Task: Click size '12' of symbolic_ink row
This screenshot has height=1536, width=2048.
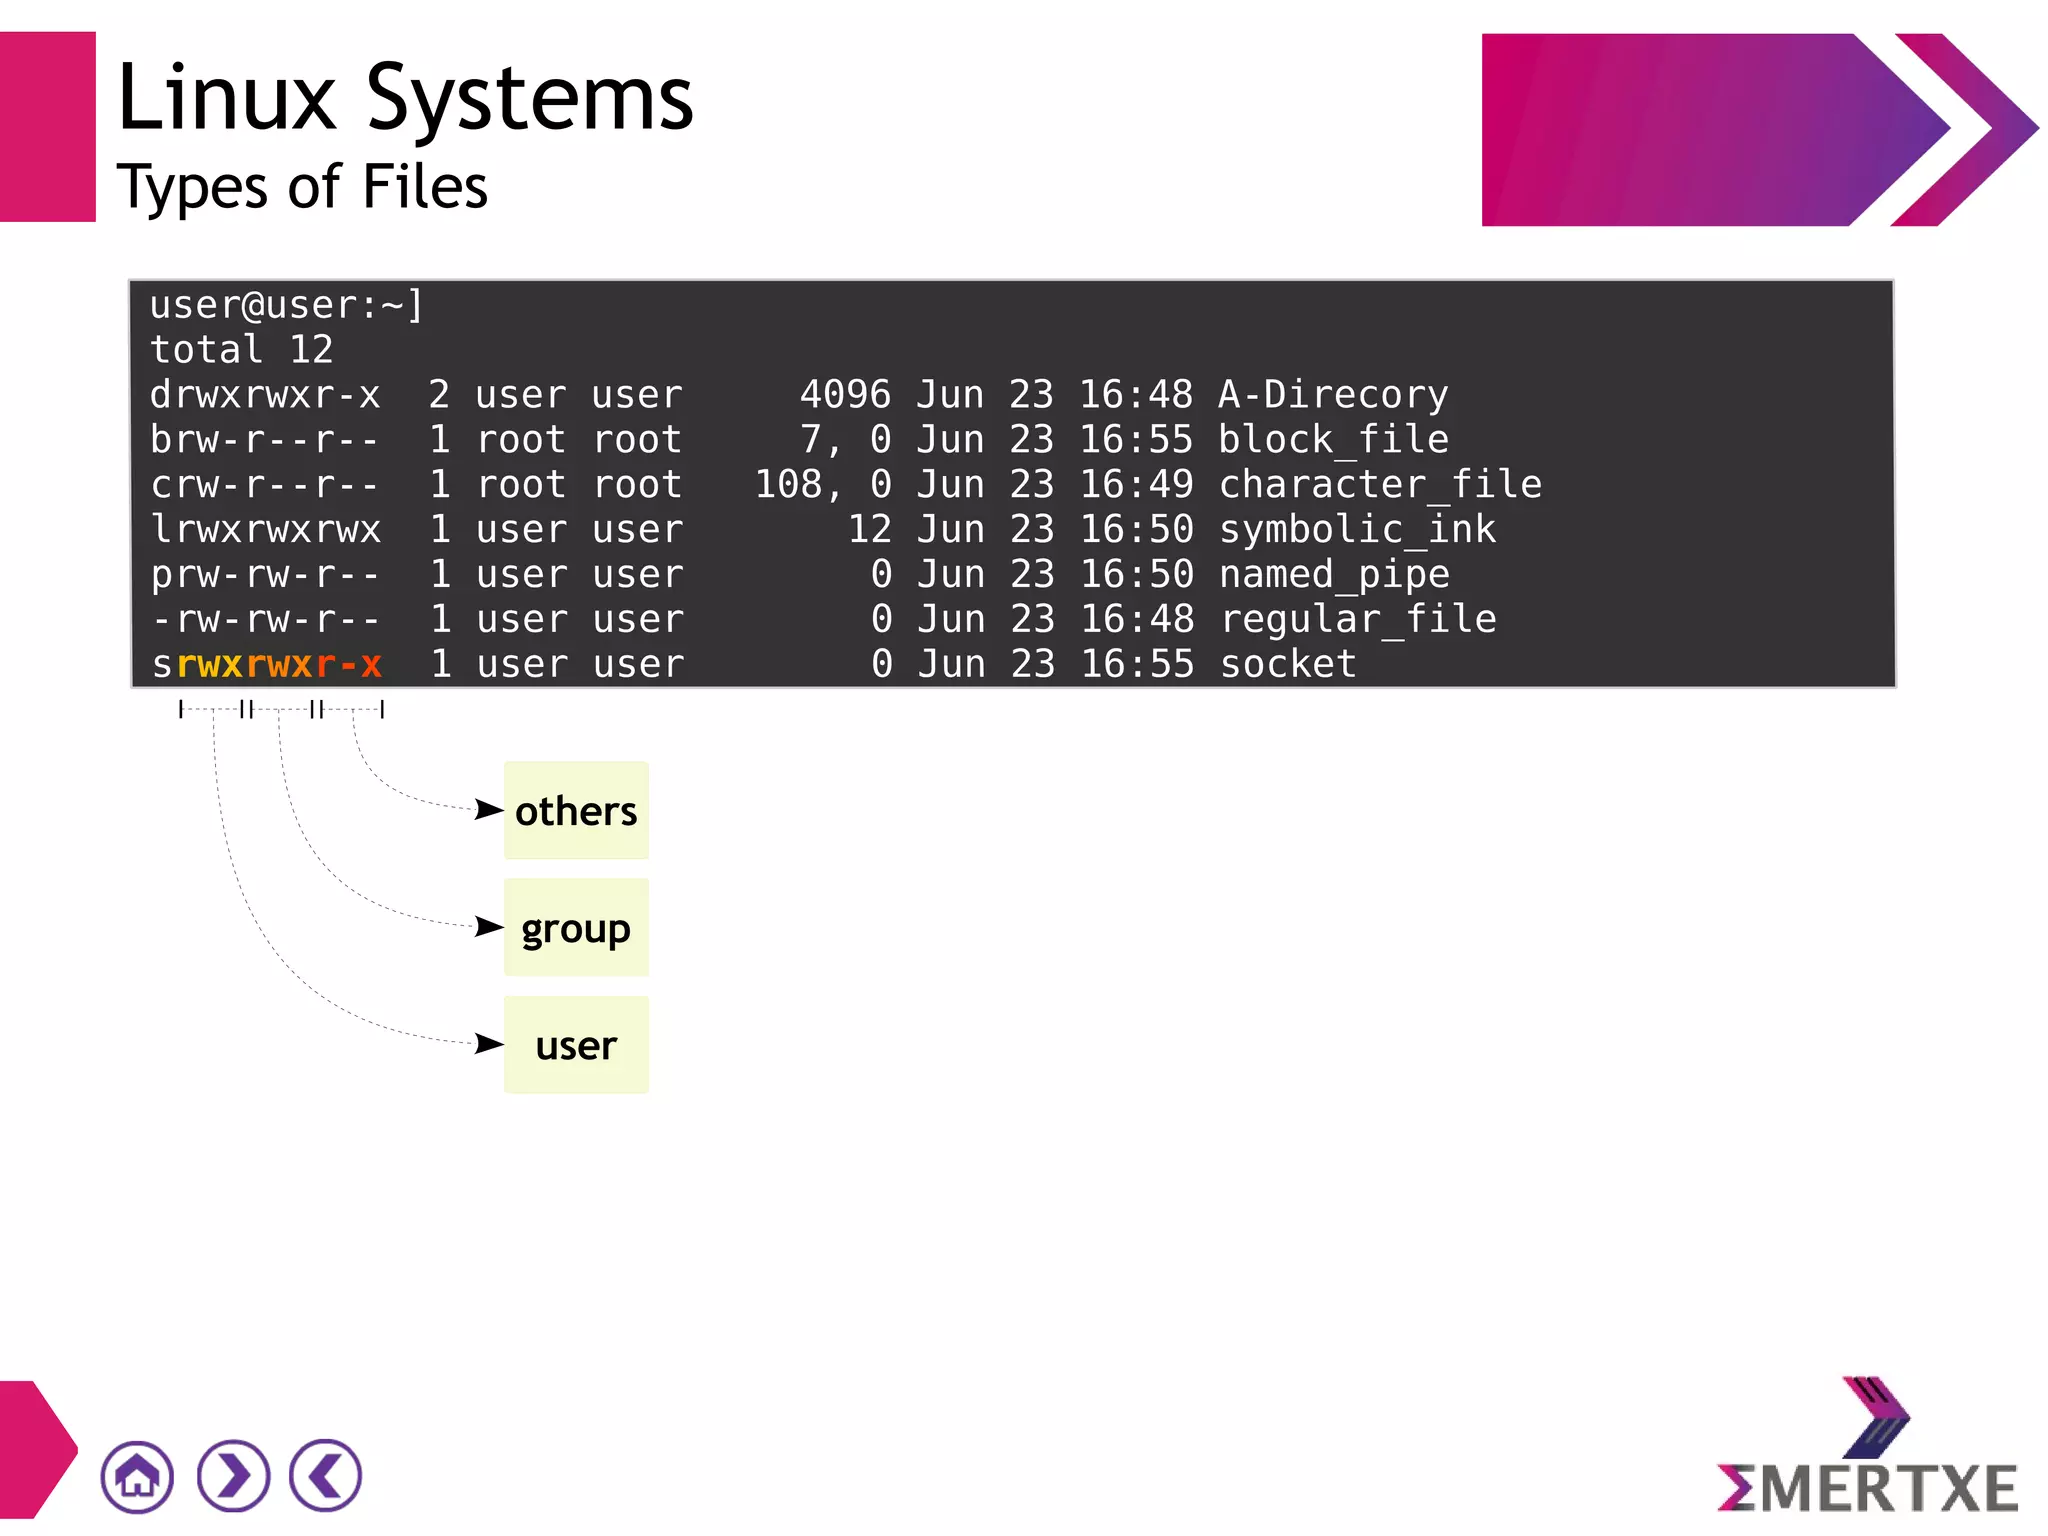Action: [x=869, y=529]
